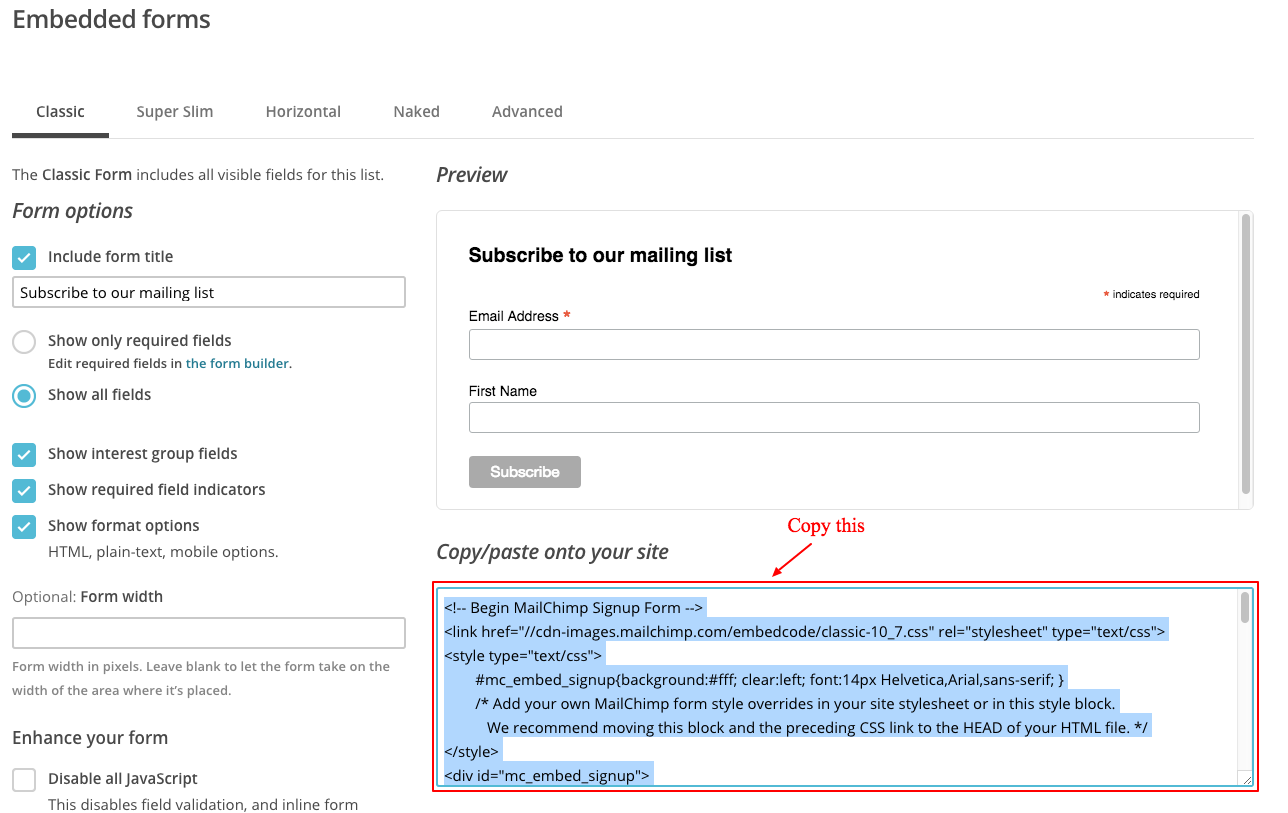Screen dimensions: 1288x813
Task: Uncheck the Include form title checkbox
Action: point(25,258)
